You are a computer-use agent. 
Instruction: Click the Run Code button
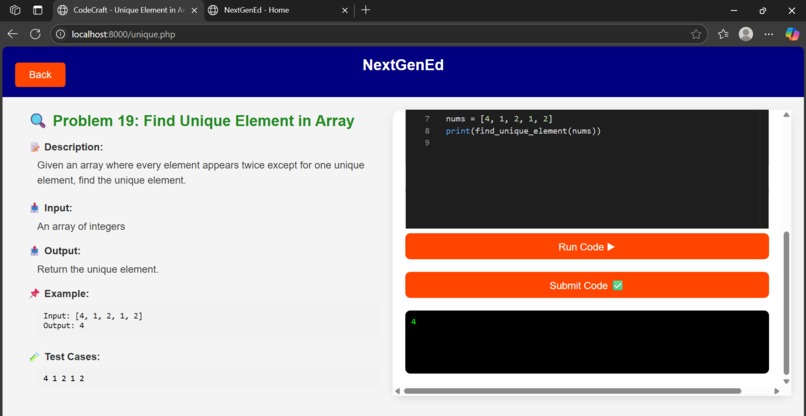click(587, 246)
